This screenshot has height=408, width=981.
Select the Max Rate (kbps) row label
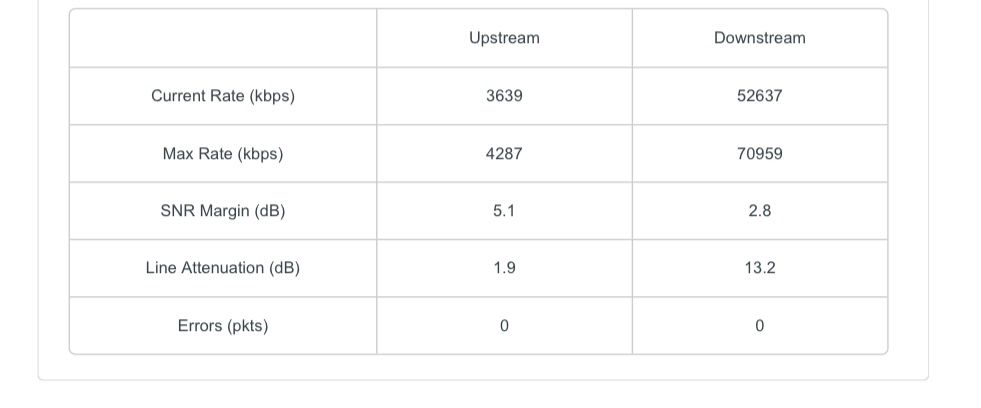point(223,154)
